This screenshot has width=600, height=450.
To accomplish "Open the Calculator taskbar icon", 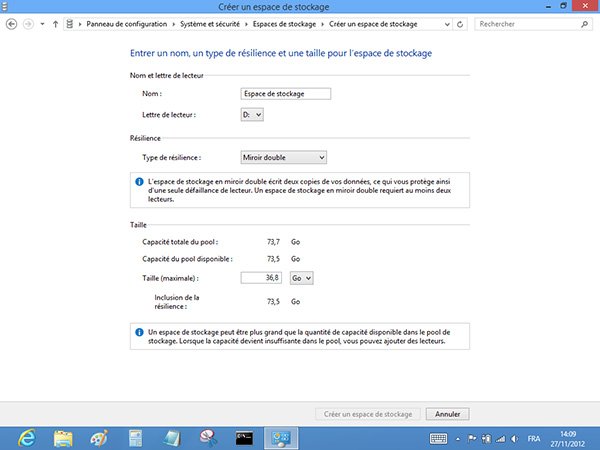I will click(x=135, y=439).
